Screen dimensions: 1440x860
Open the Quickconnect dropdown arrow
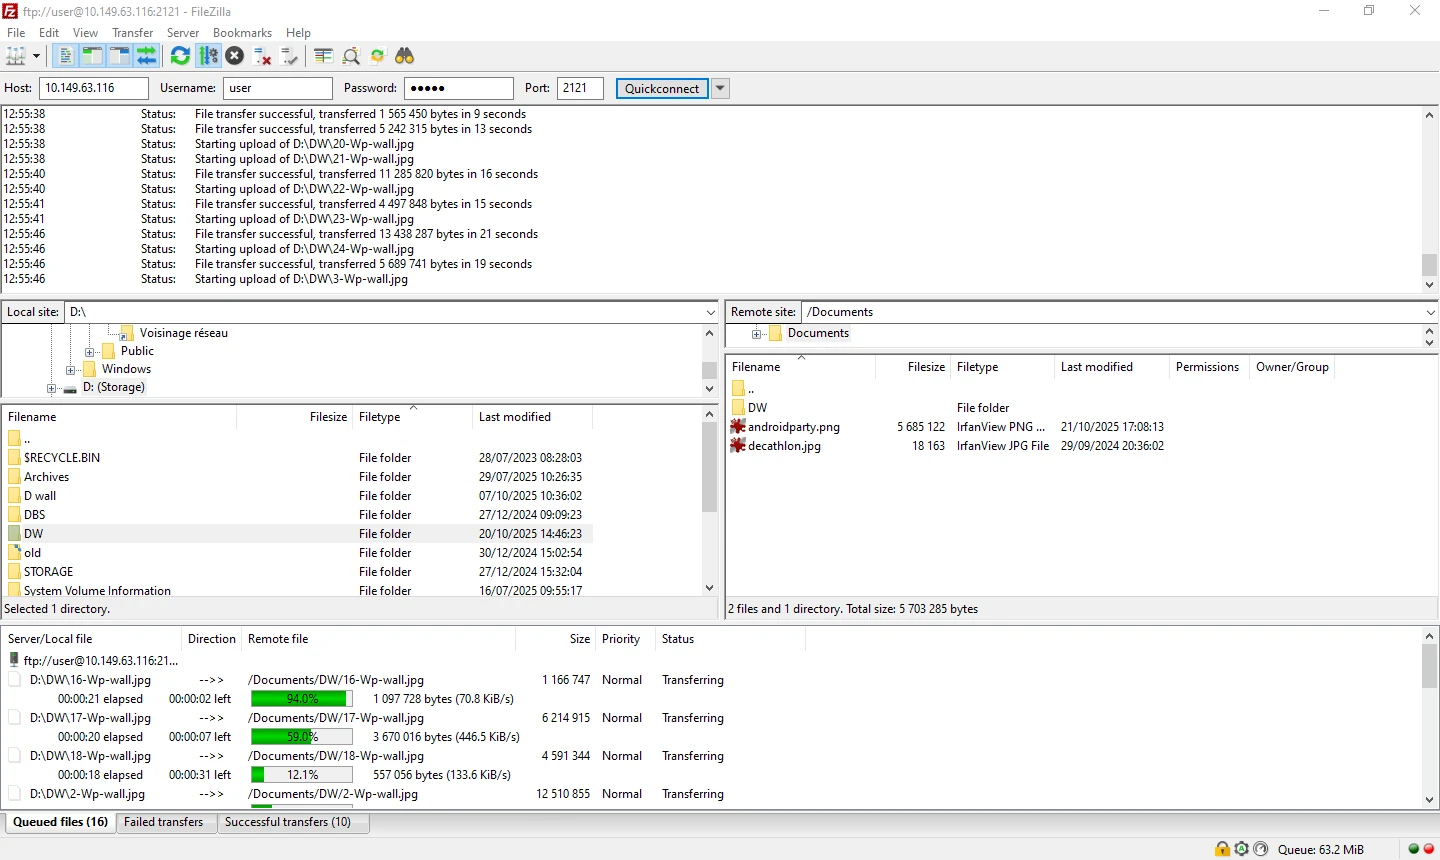719,88
